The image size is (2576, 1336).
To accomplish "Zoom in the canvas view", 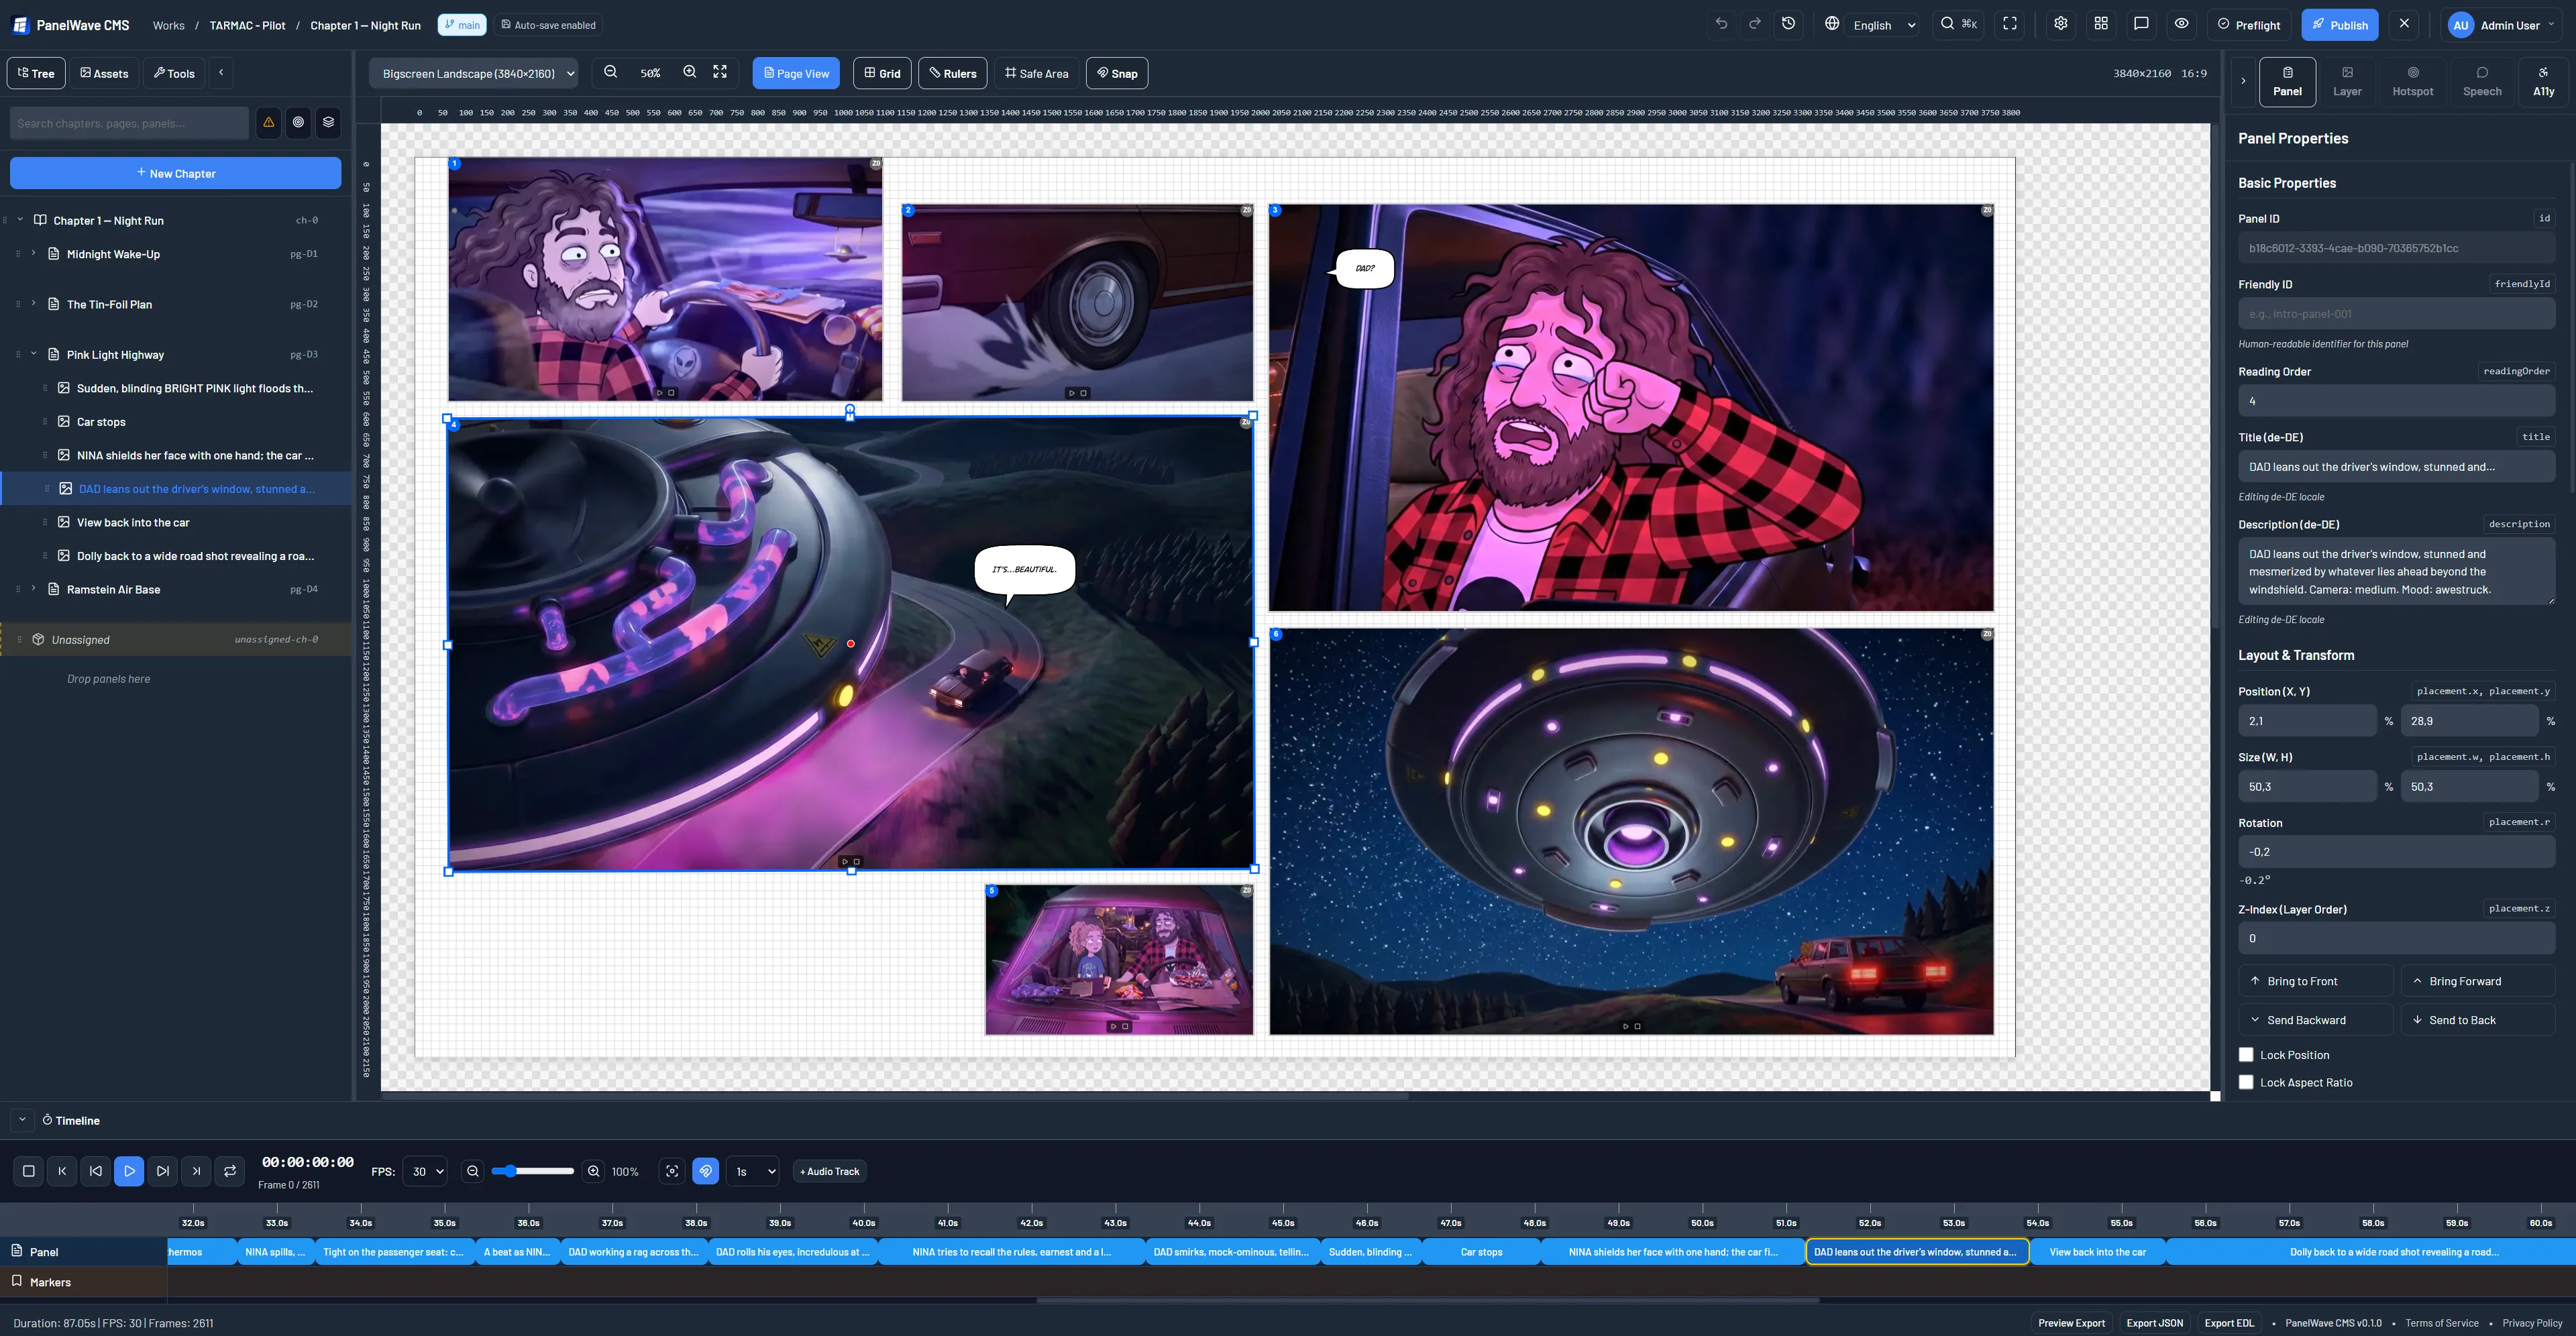I will pyautogui.click(x=690, y=72).
